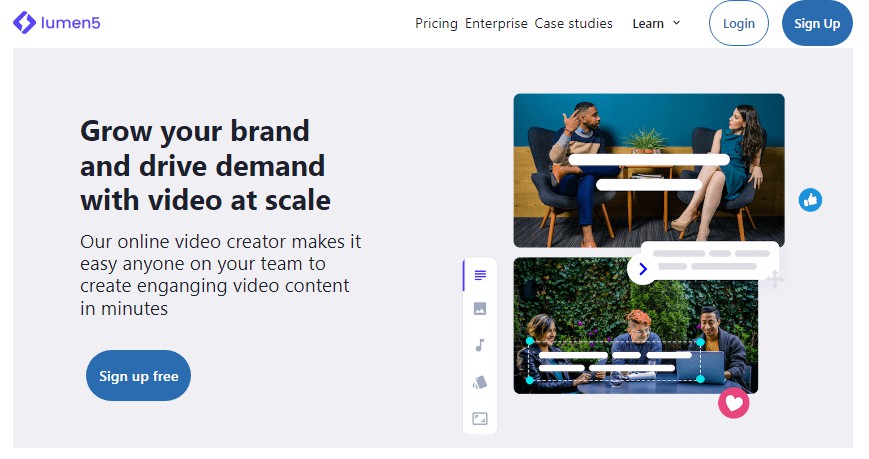
Task: Select the aspect ratio icon in sidebar
Action: tap(480, 418)
